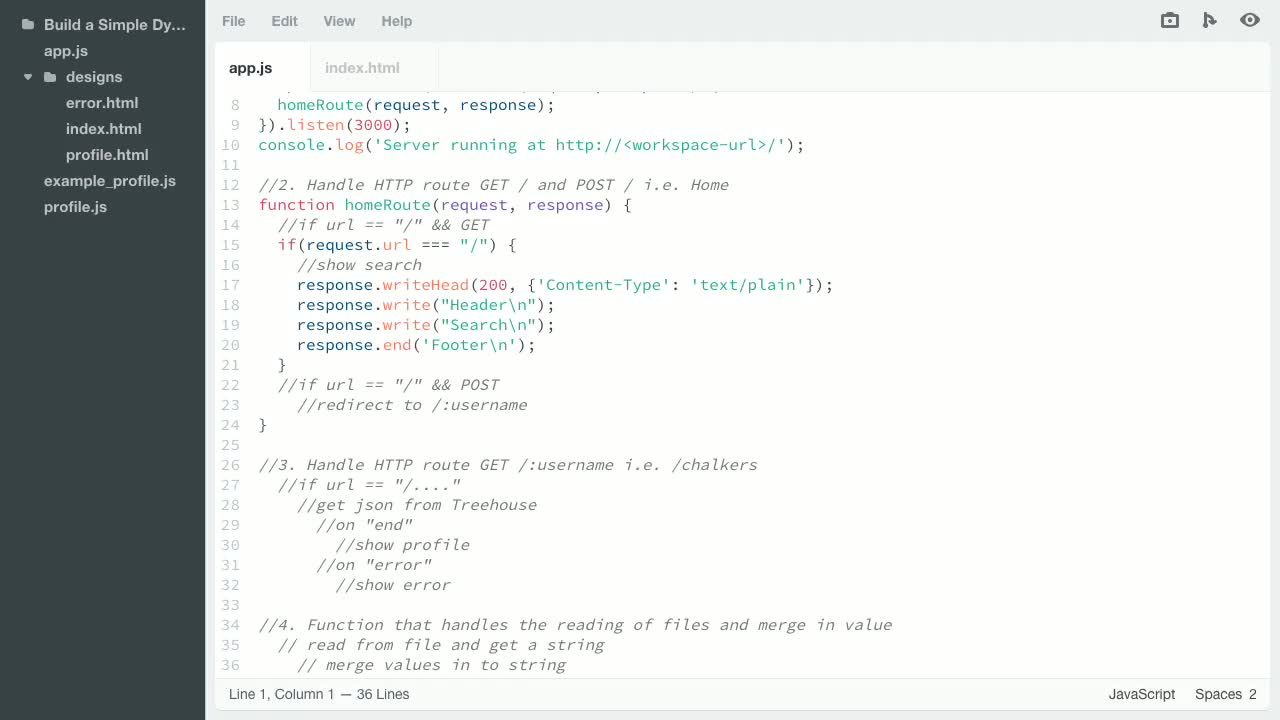Open example_profile.js from the sidebar
1280x720 pixels.
[110, 181]
